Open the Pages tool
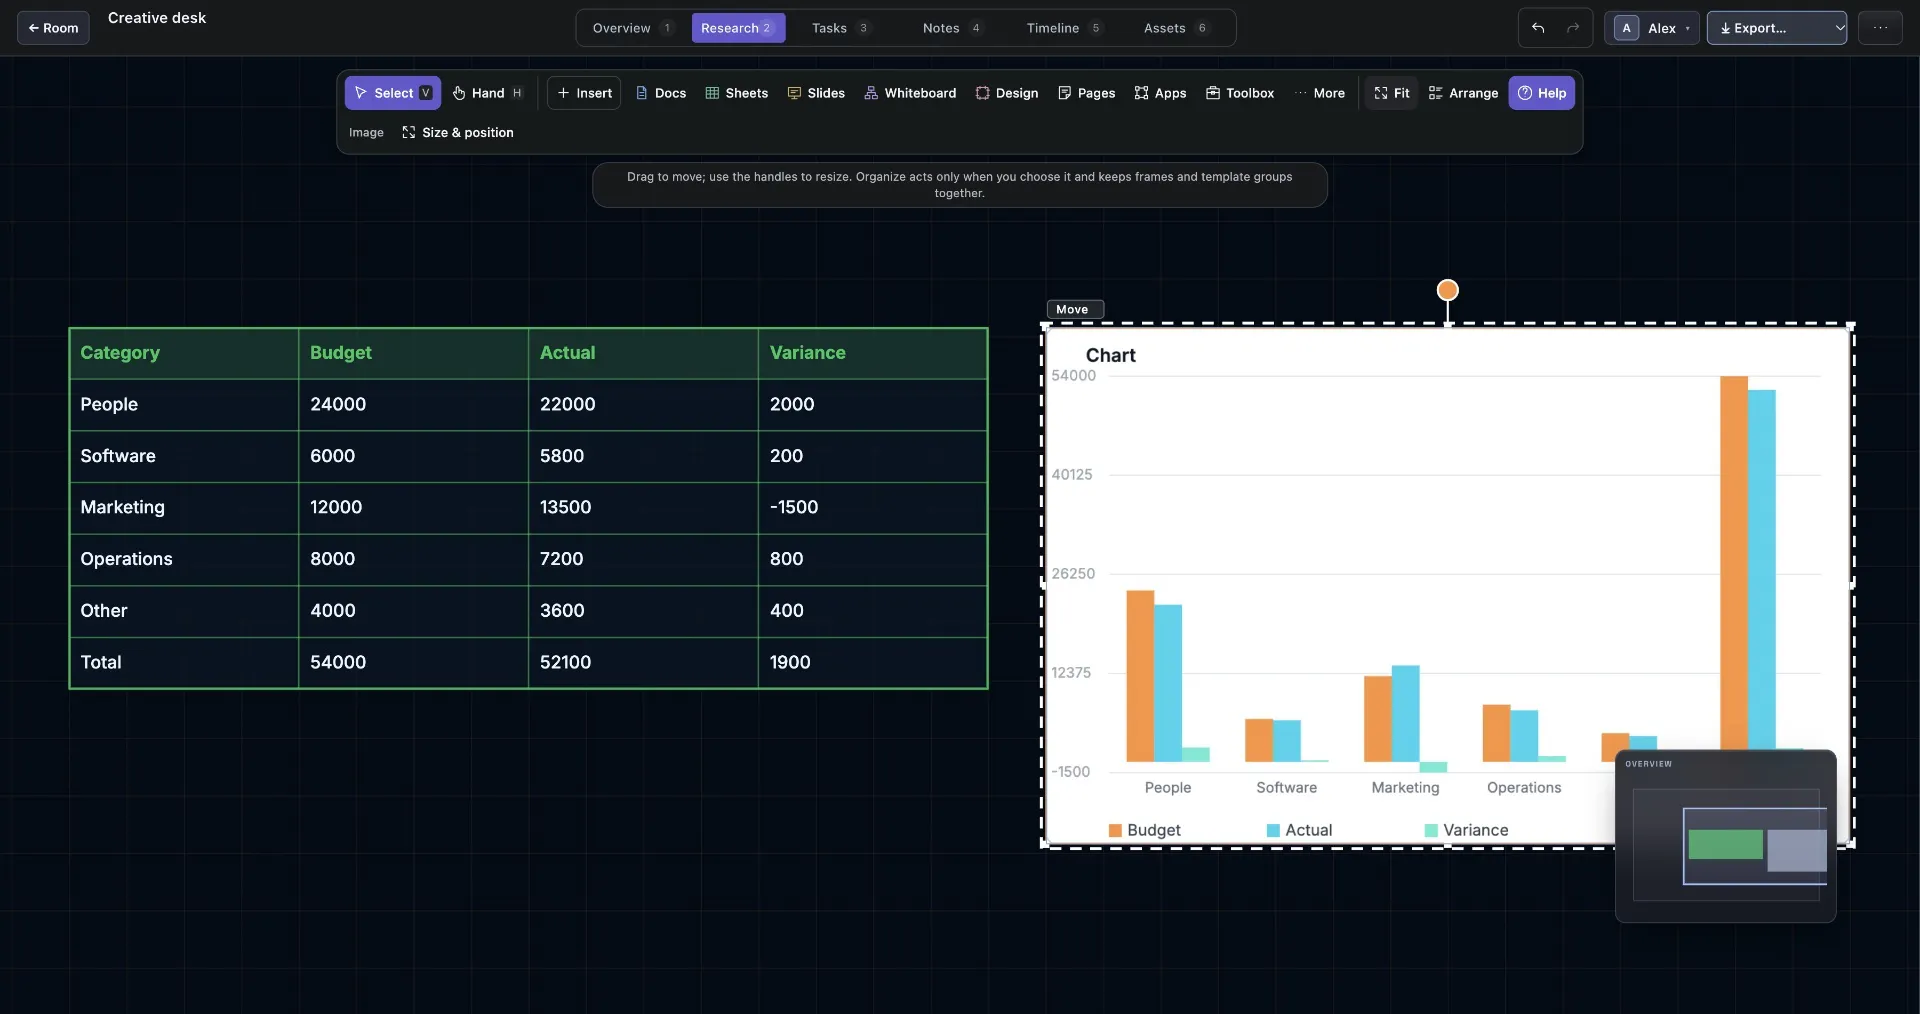1920x1014 pixels. coord(1087,93)
